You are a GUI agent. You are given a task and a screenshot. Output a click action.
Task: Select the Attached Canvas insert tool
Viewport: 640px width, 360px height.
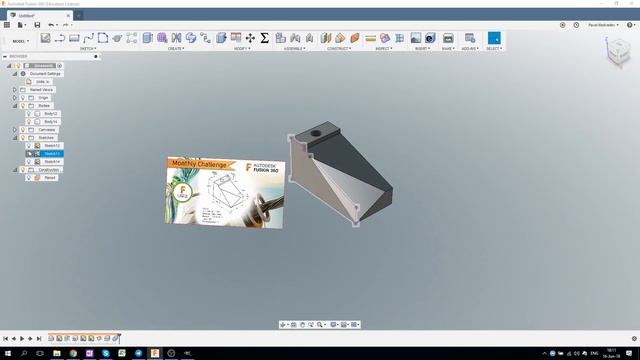(416, 38)
